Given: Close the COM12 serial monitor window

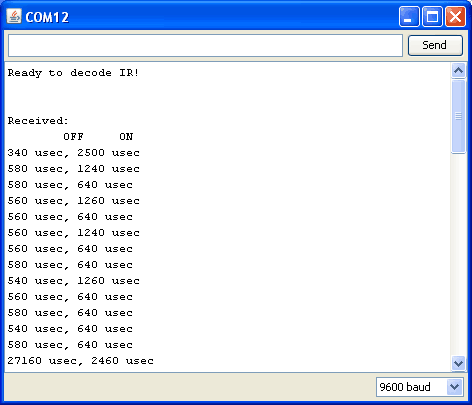Looking at the screenshot, I should tap(455, 16).
